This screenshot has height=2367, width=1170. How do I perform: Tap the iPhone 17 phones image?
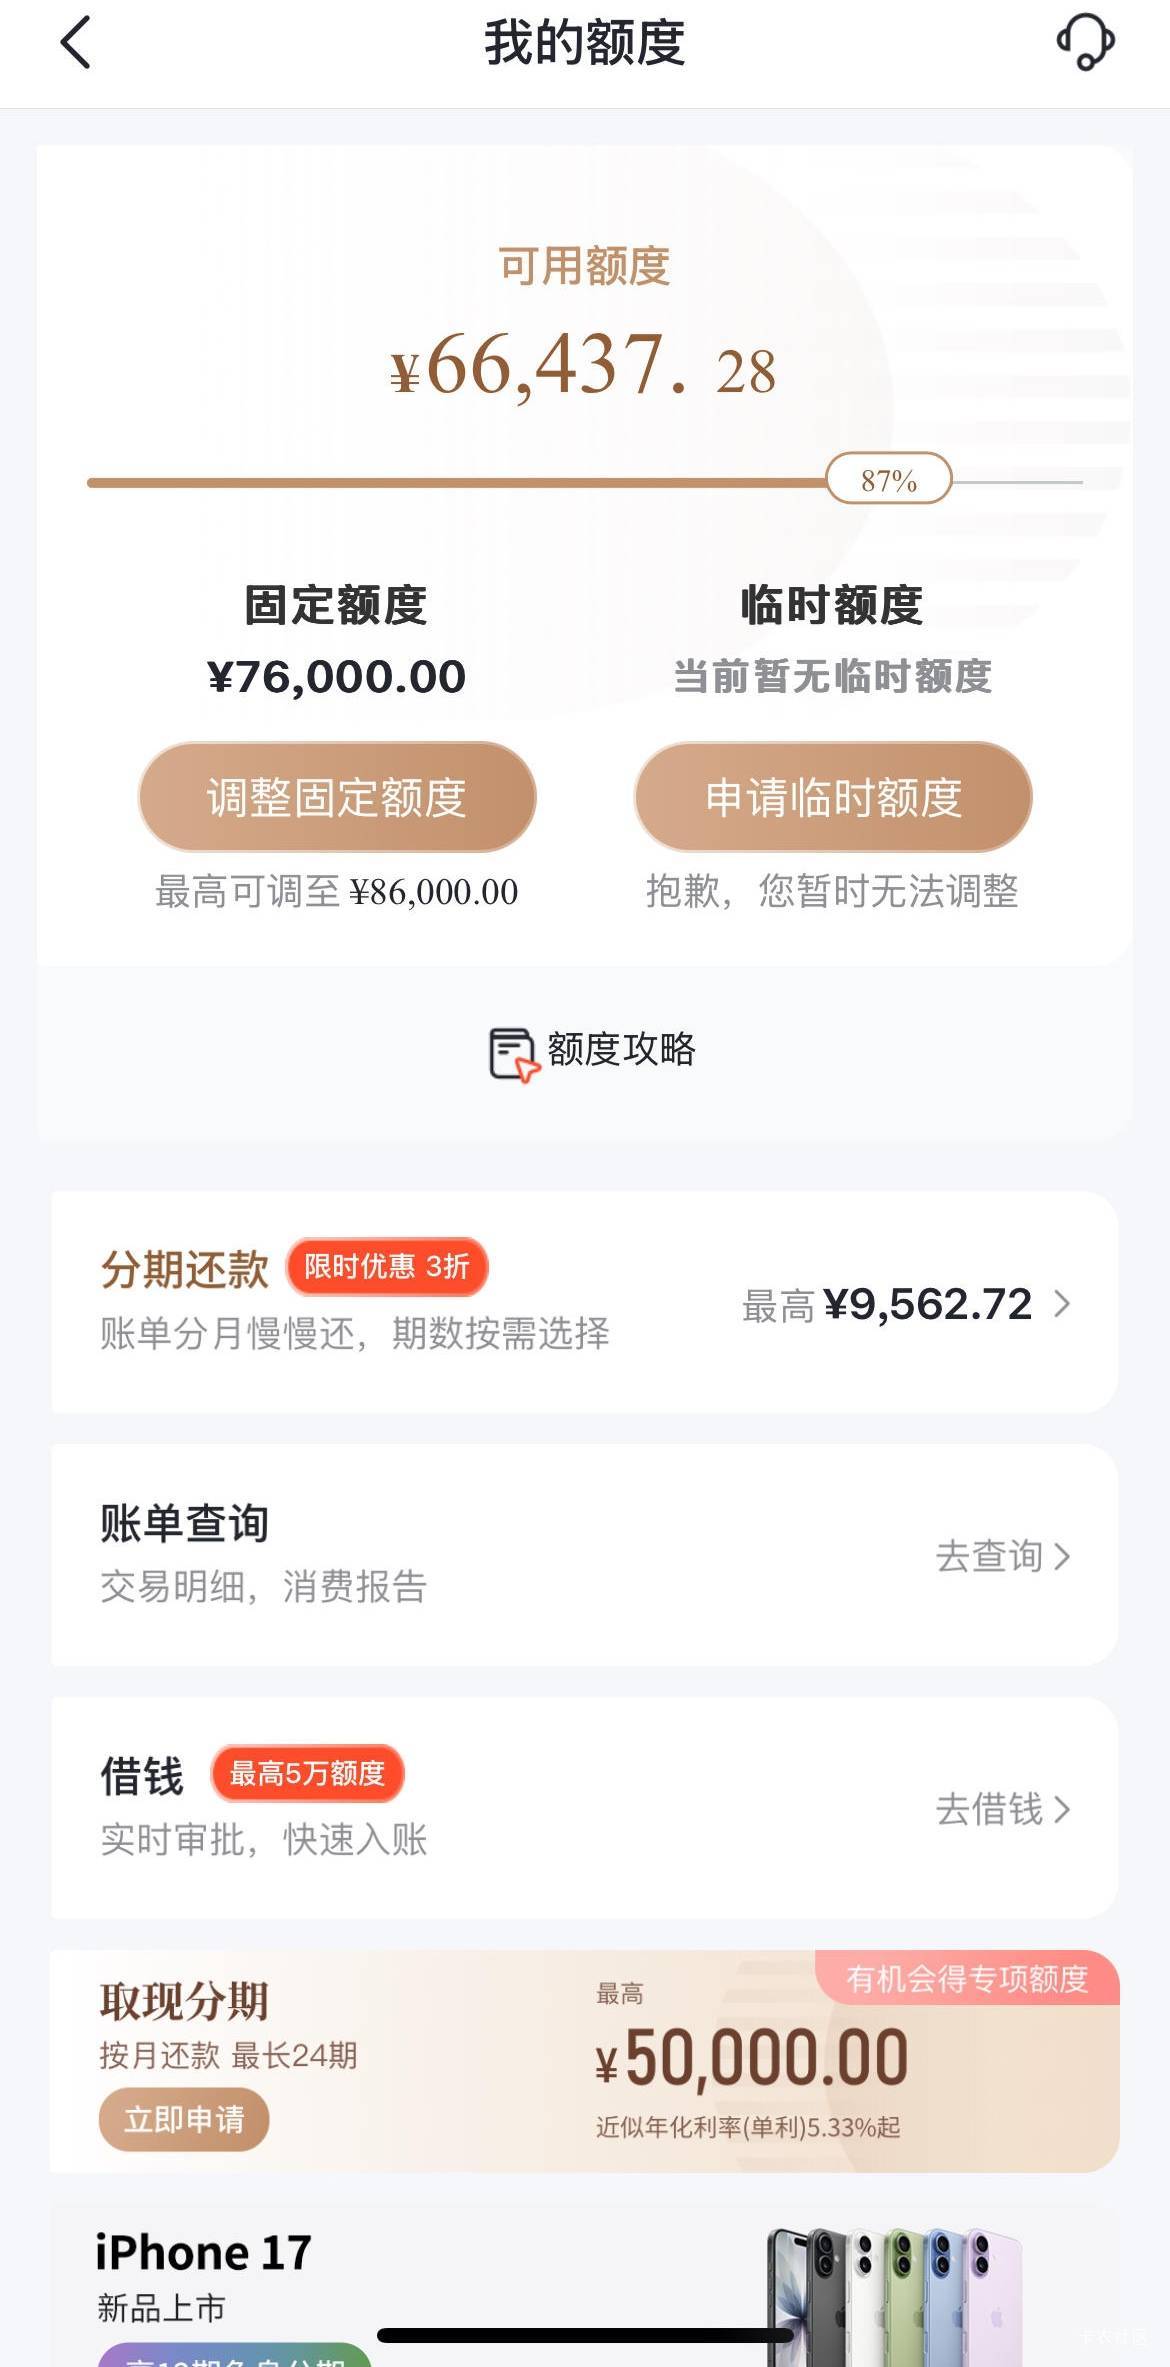[893, 2295]
